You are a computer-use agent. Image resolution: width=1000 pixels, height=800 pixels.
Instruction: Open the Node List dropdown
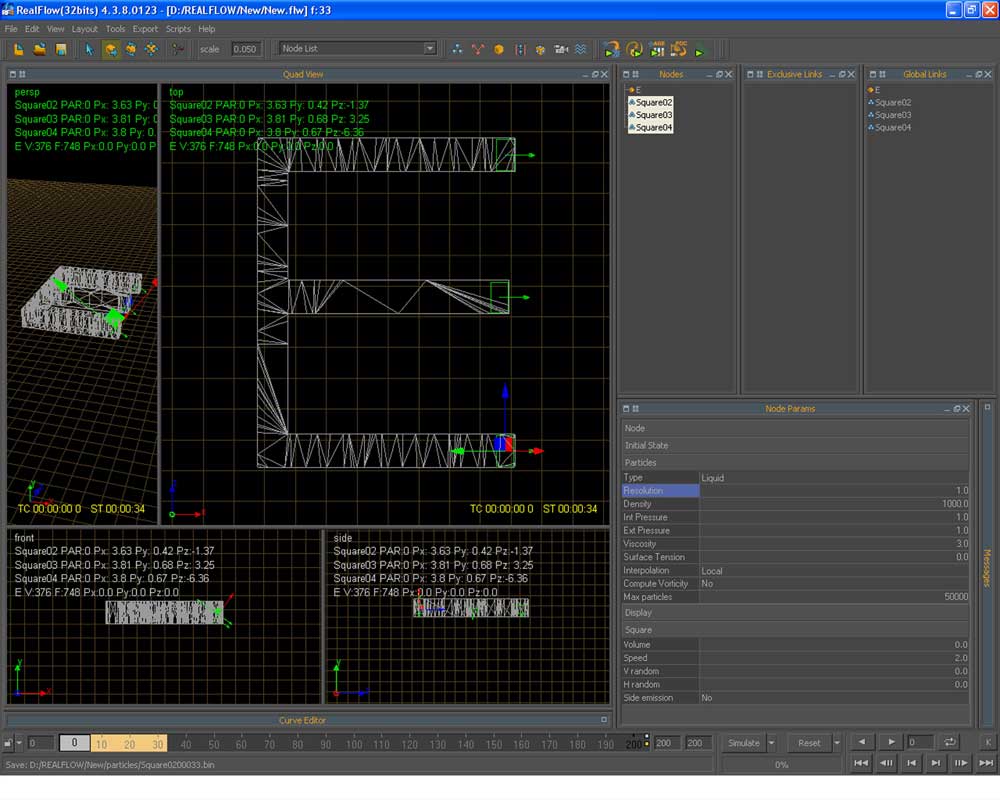429,48
